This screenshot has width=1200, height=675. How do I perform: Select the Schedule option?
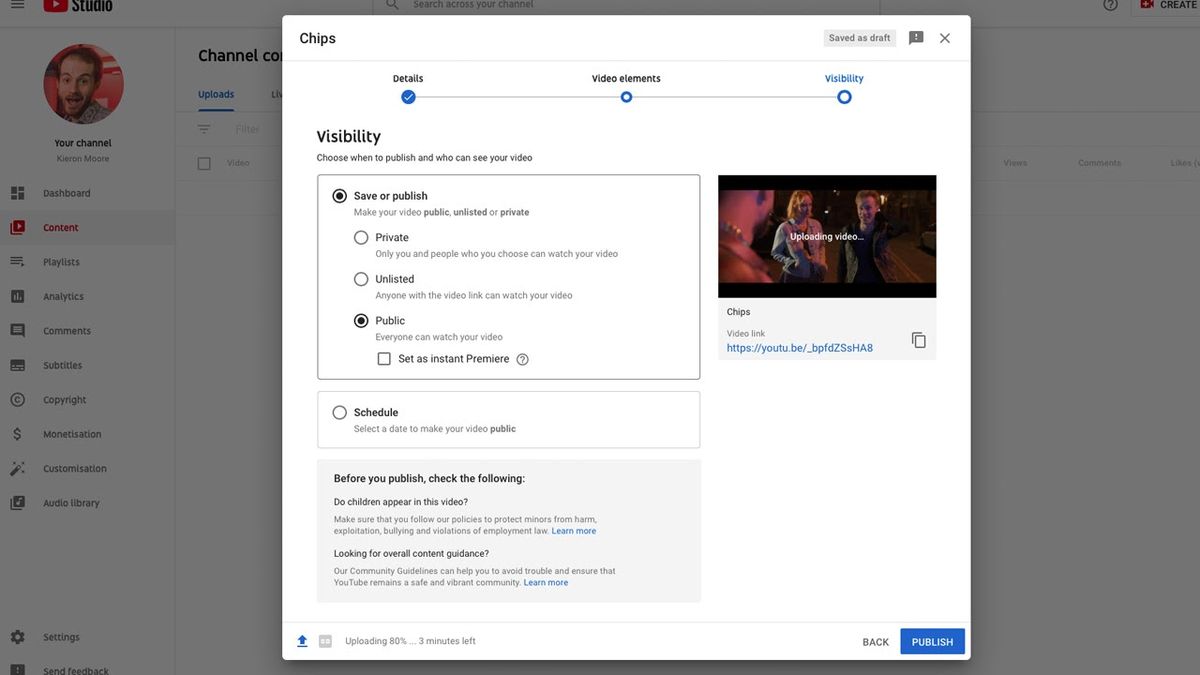pos(339,411)
